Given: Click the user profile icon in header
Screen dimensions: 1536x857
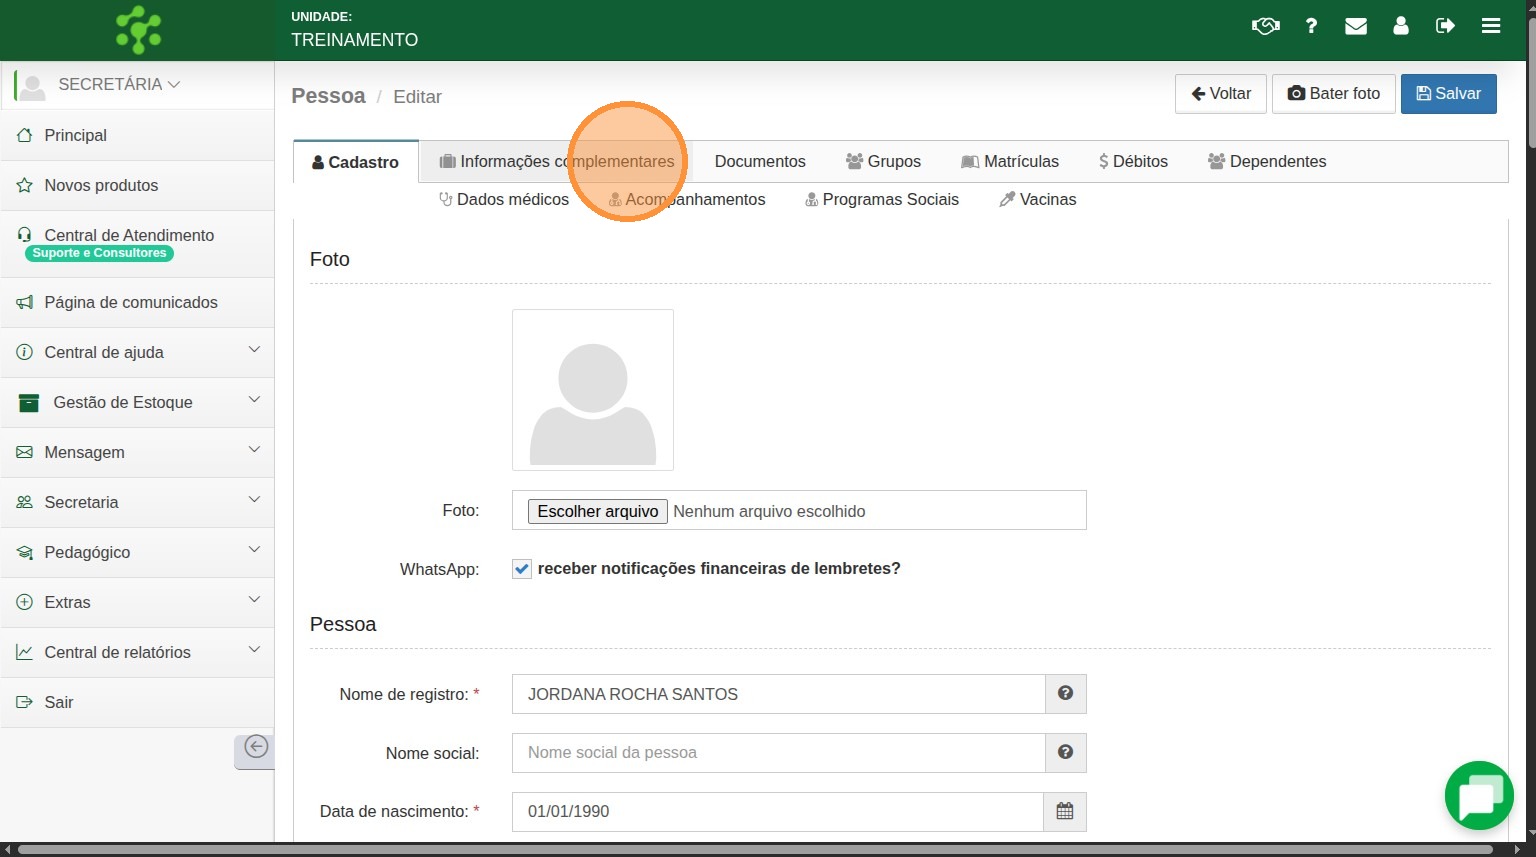Looking at the screenshot, I should coord(1400,26).
